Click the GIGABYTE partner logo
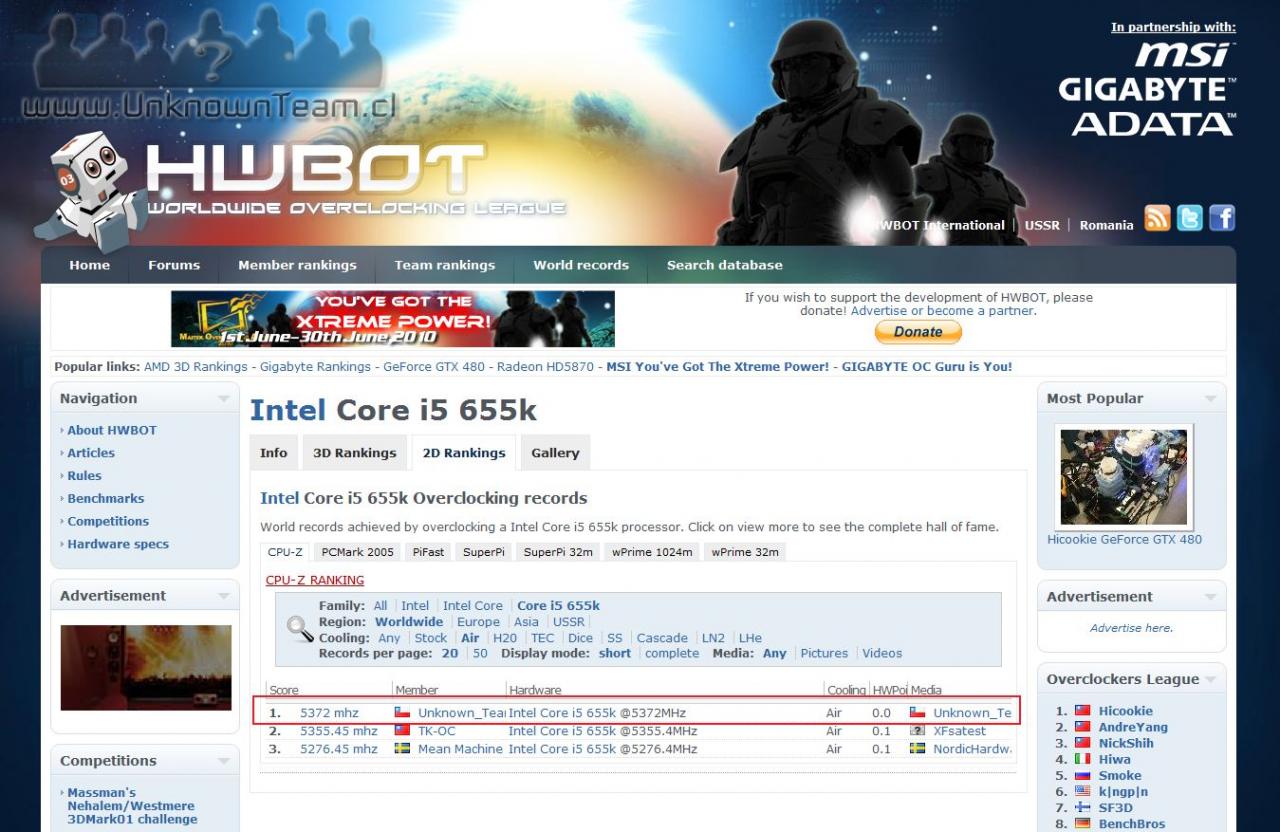 1147,90
